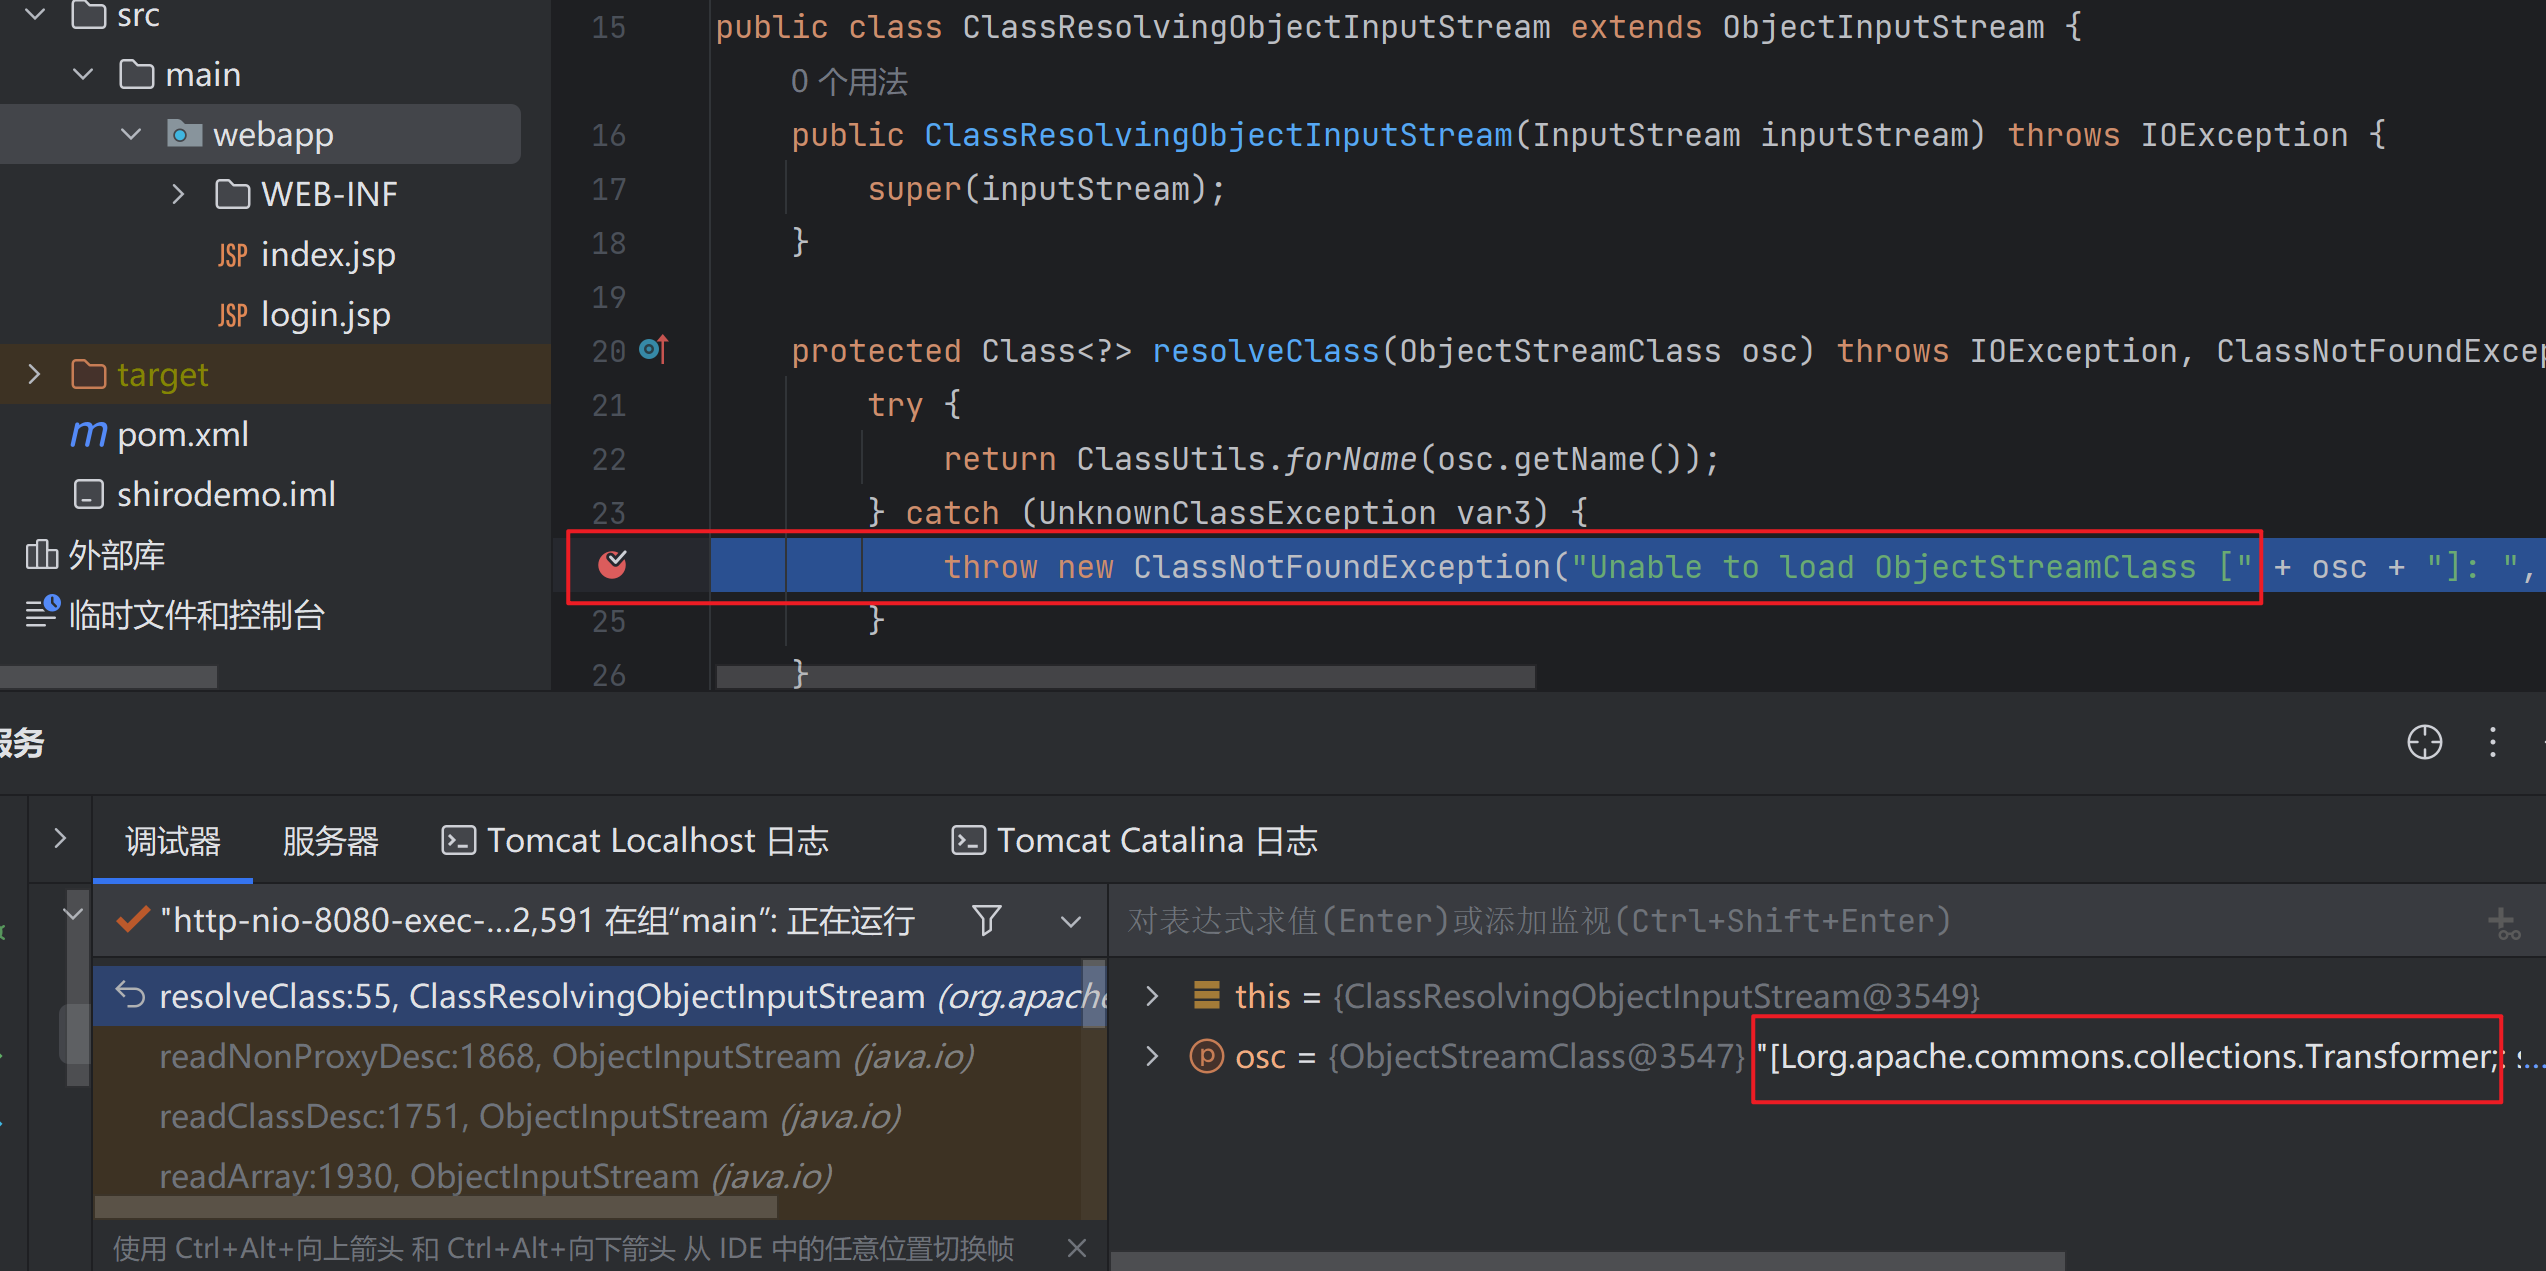Open the thread dropdown arrow
The height and width of the screenshot is (1271, 2546).
(x=1071, y=921)
